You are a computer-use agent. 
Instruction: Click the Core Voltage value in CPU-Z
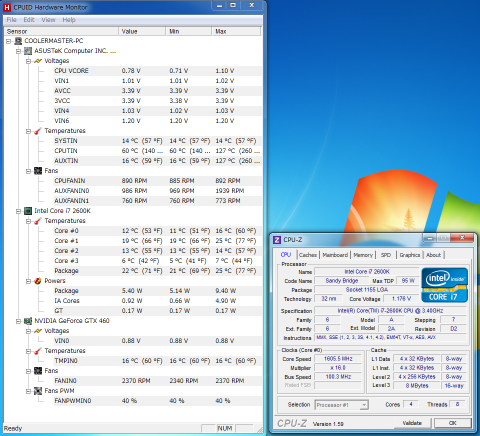click(x=401, y=299)
